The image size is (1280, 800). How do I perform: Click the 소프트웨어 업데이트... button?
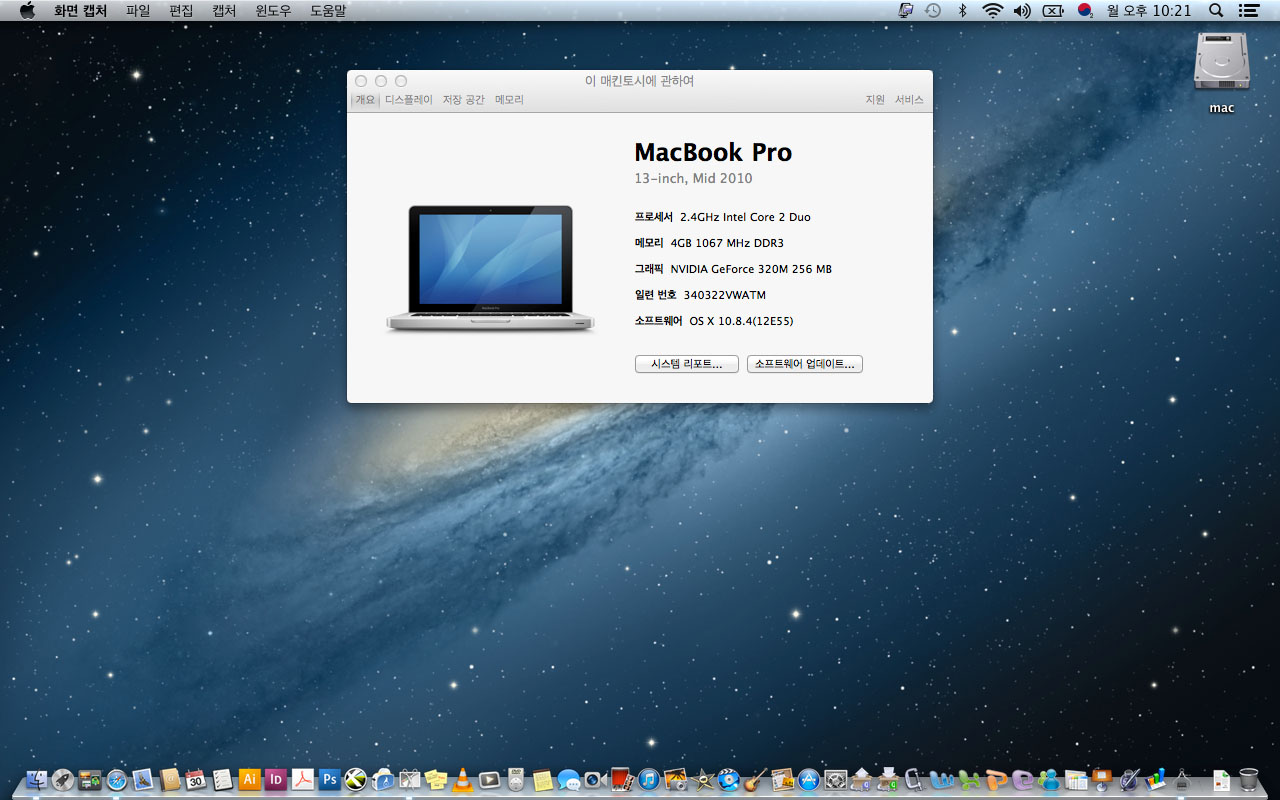point(804,364)
